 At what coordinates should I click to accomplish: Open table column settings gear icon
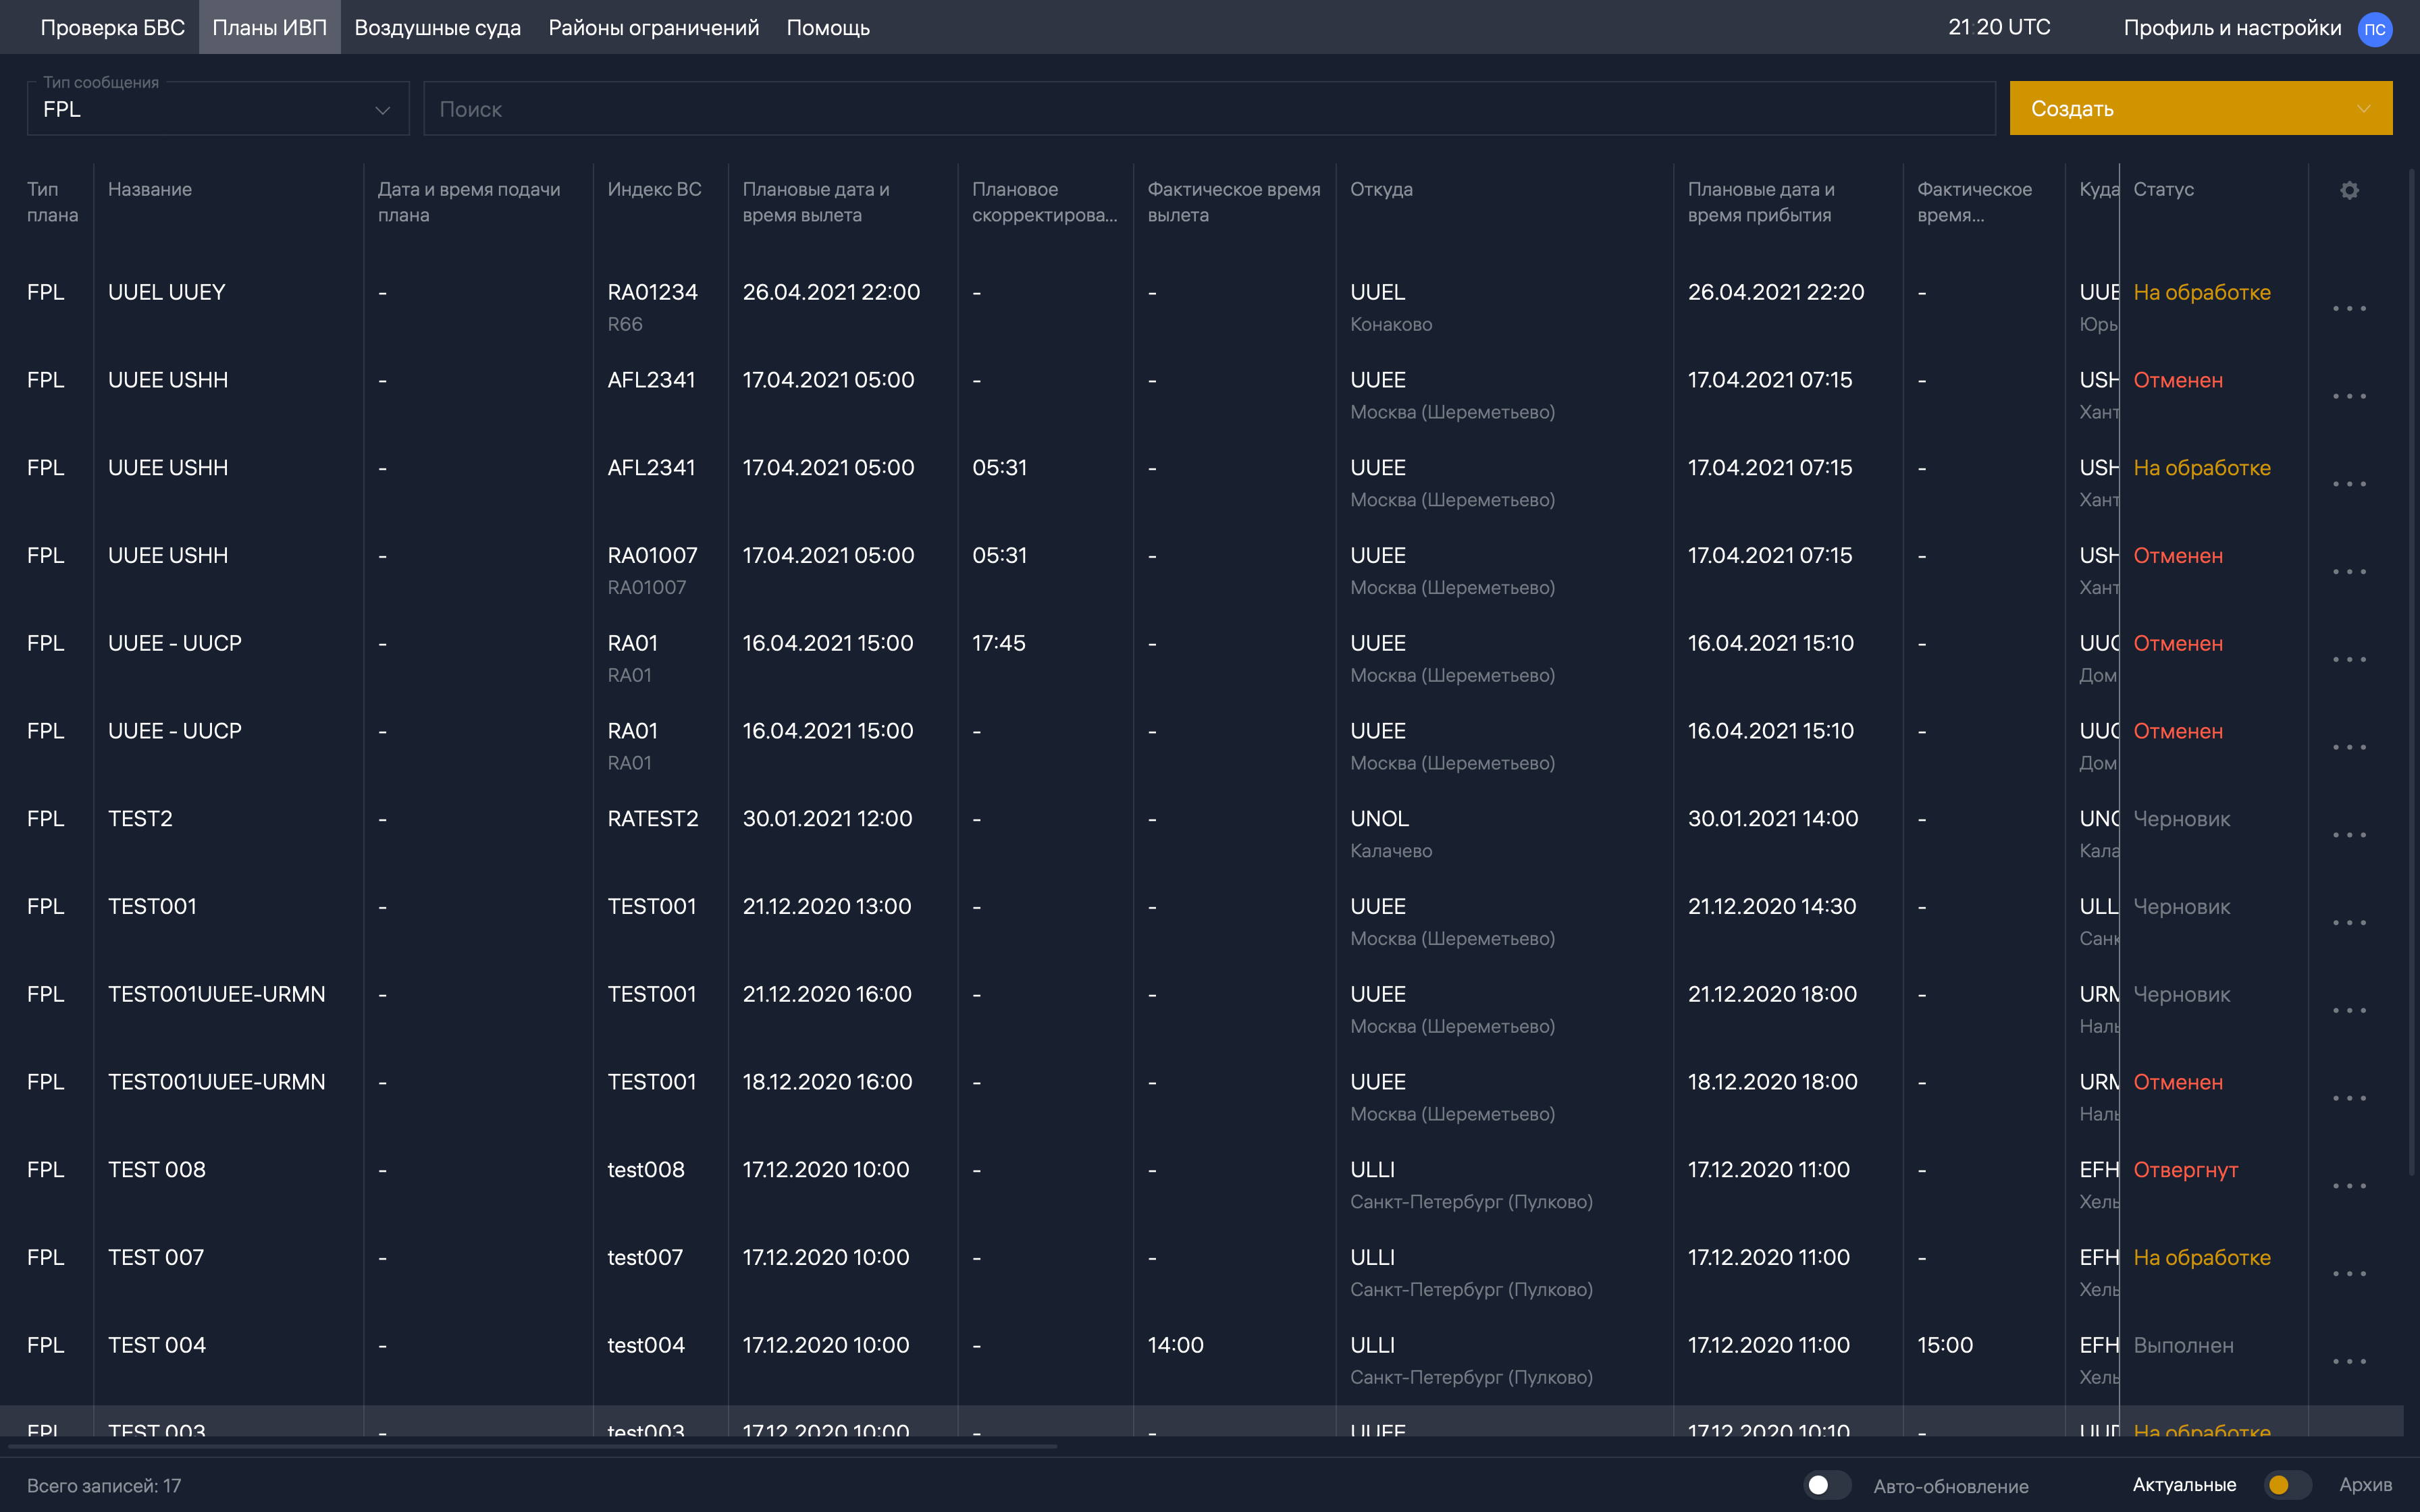coord(2349,190)
